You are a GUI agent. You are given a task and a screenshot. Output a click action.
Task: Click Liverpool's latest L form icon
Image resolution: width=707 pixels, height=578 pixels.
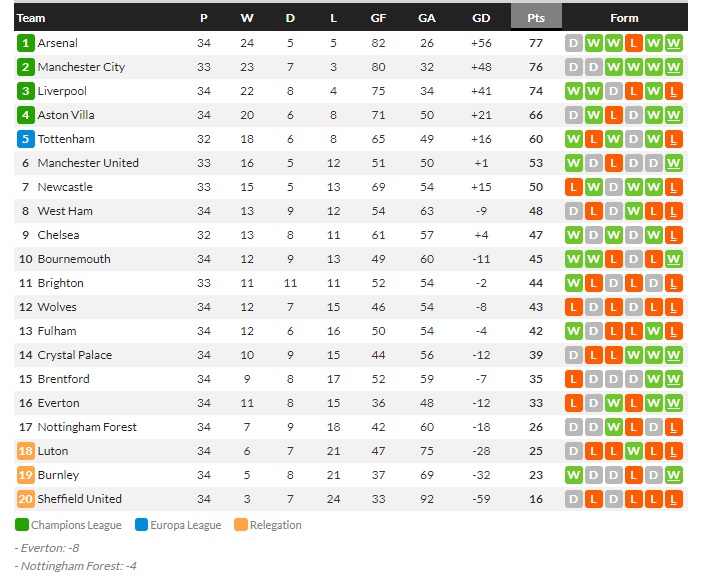(x=673, y=91)
